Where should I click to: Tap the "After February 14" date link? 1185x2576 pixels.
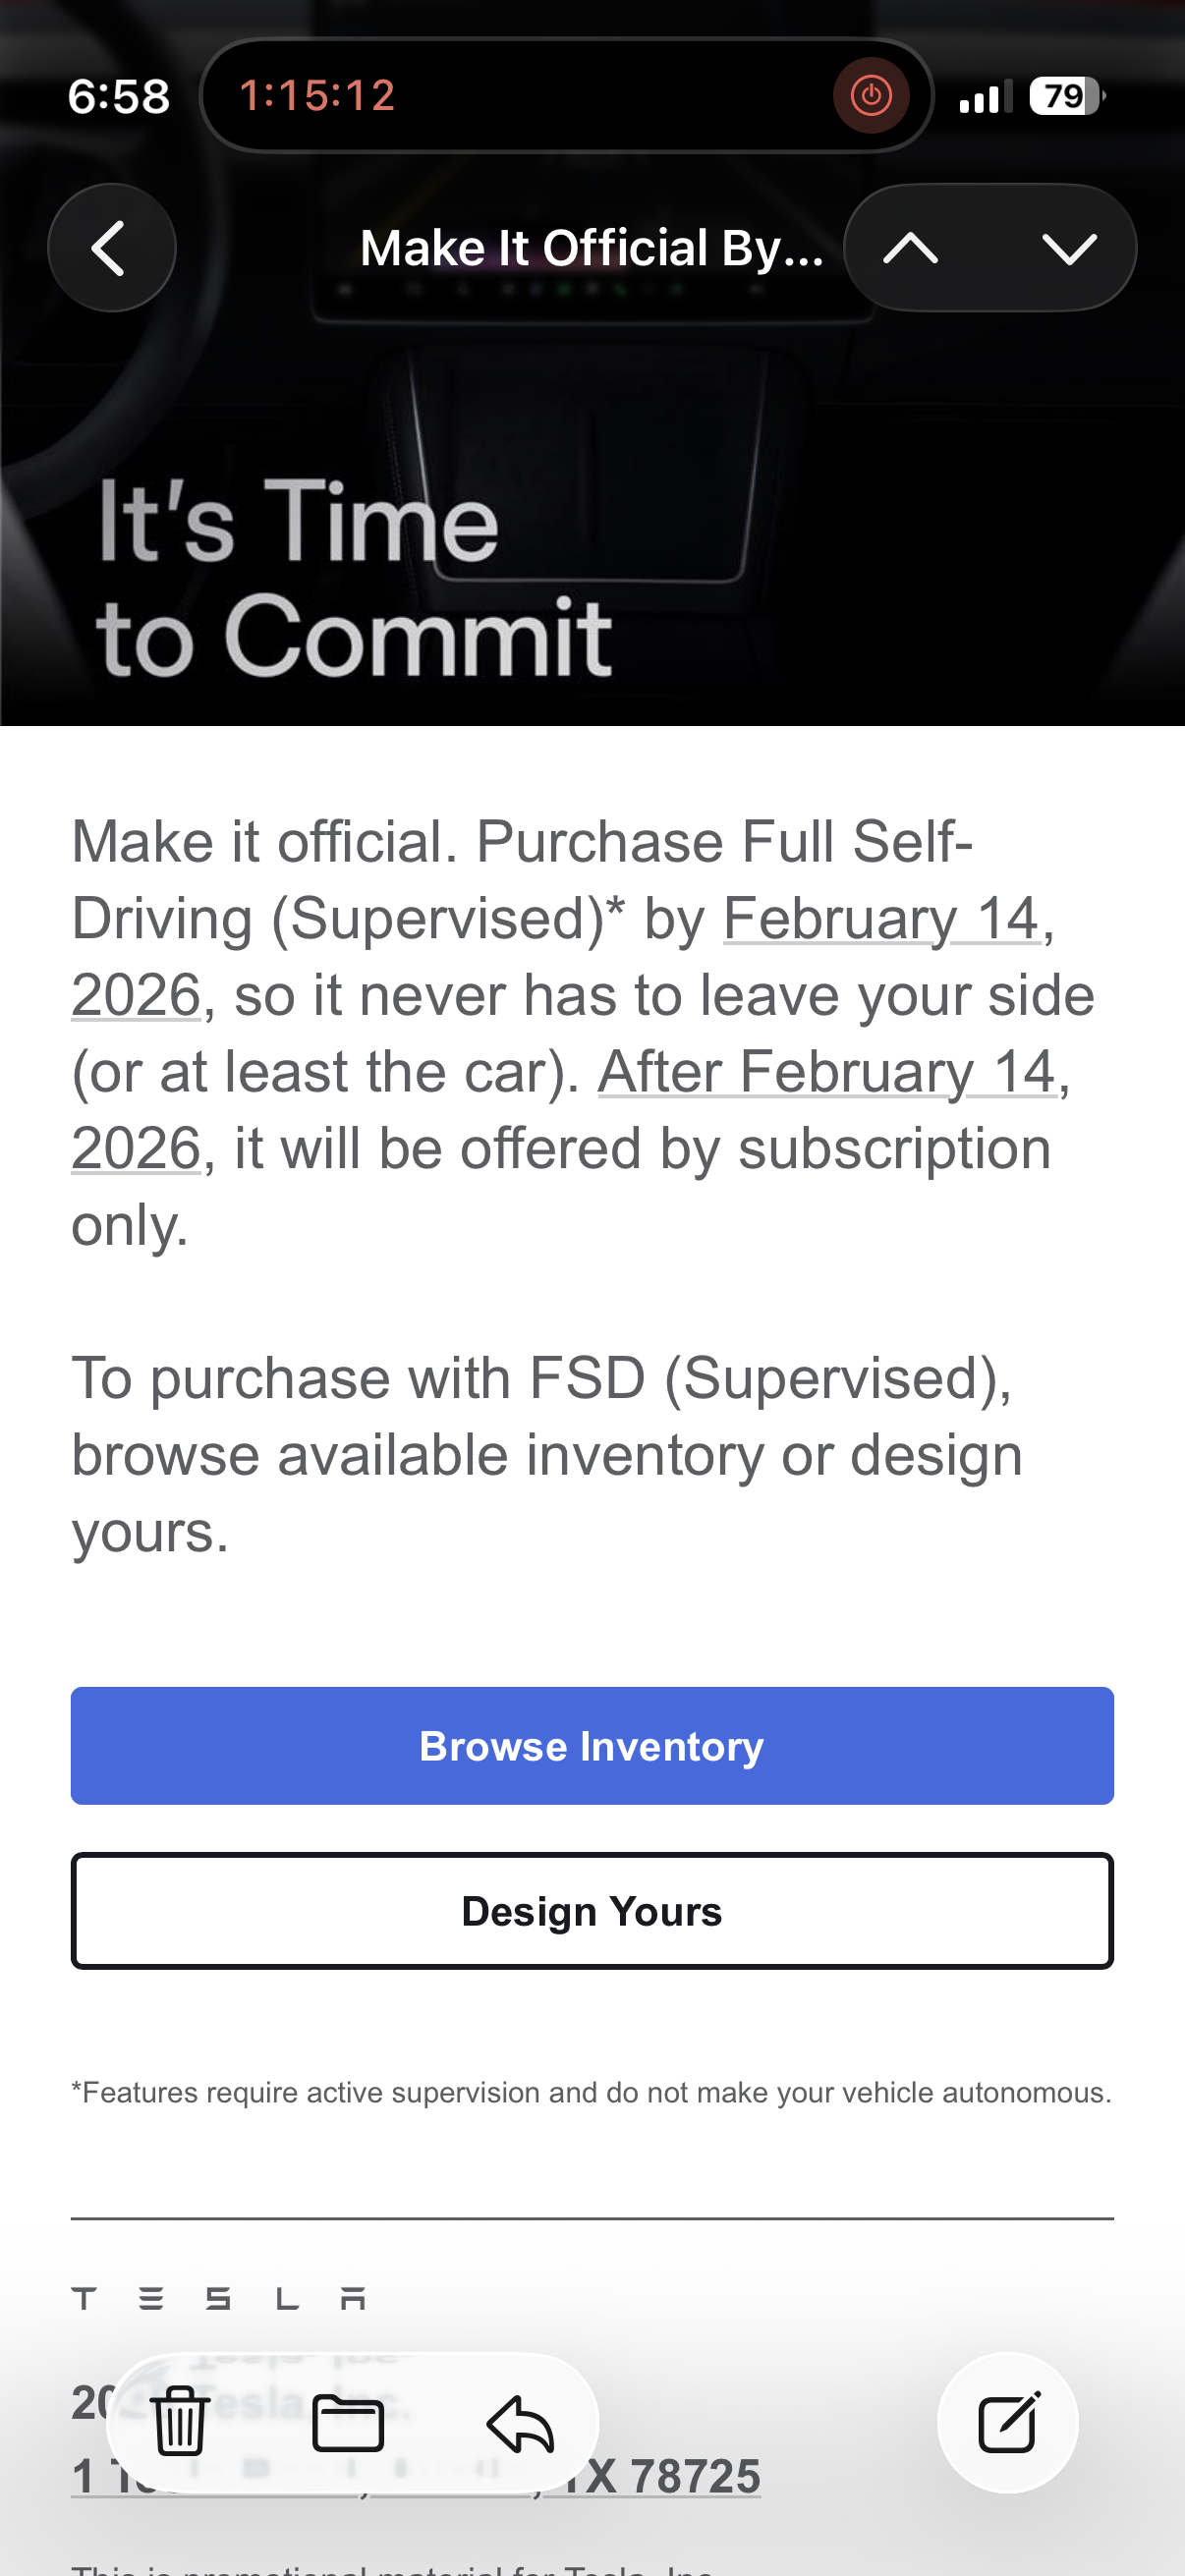click(826, 1072)
